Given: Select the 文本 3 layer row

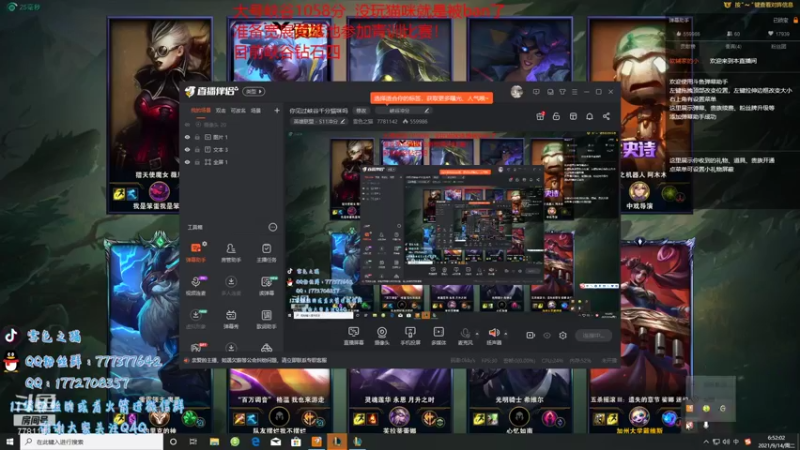Looking at the screenshot, I should (232, 149).
